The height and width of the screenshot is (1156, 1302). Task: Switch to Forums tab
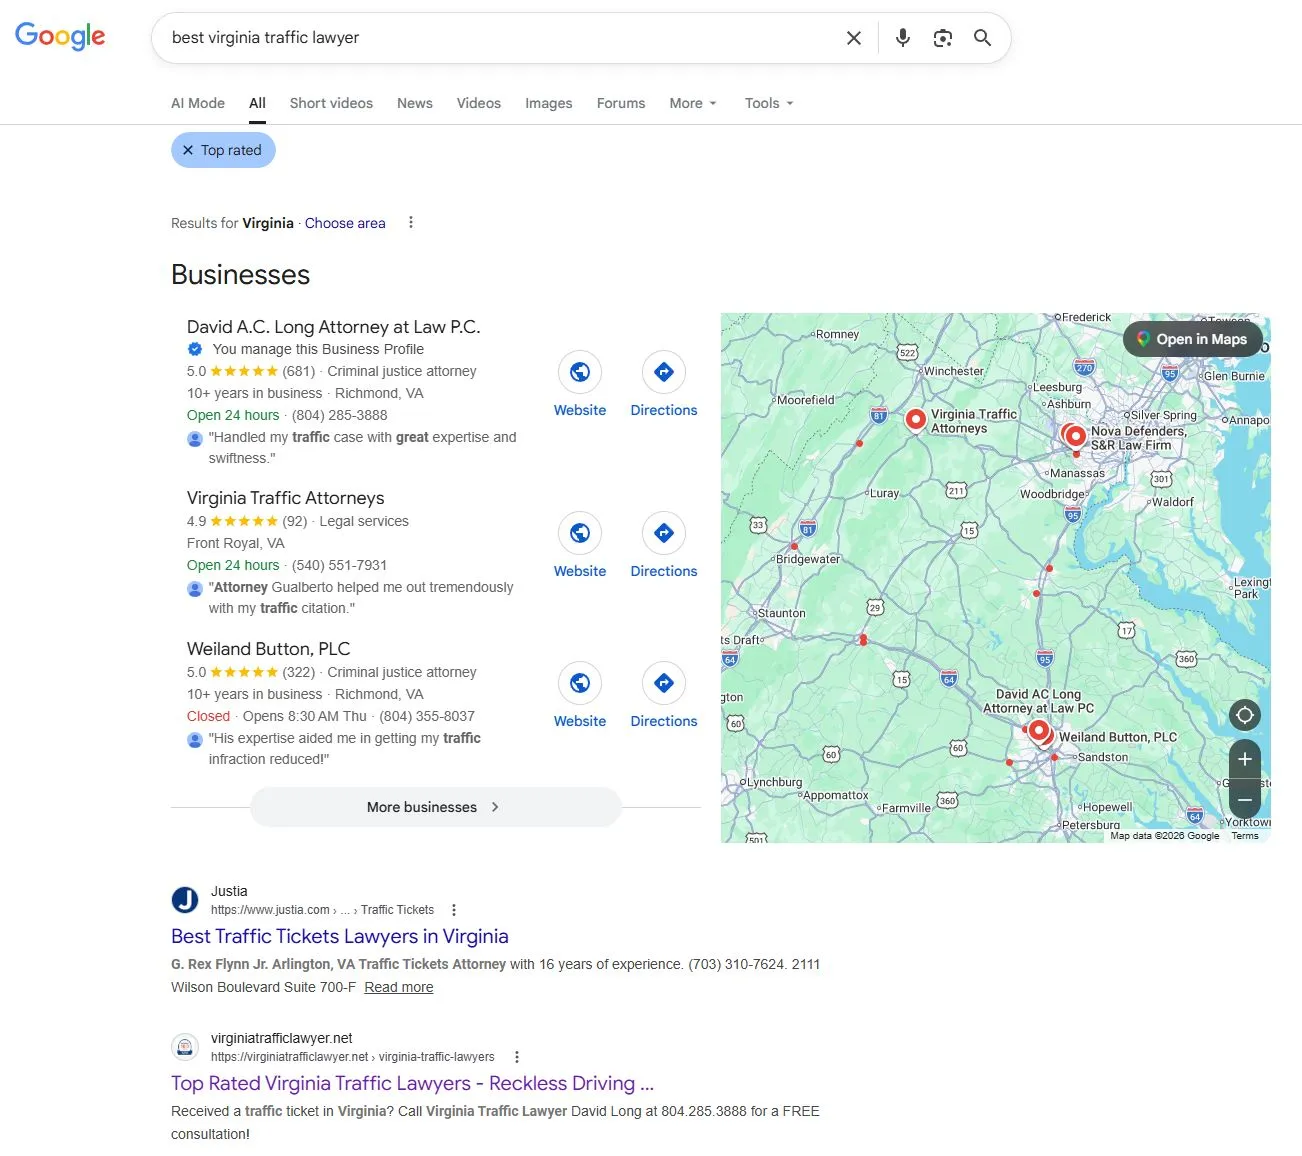pos(621,103)
